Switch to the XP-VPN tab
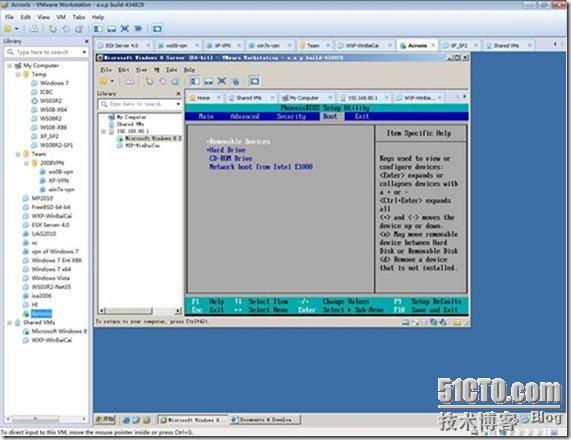 pos(222,46)
